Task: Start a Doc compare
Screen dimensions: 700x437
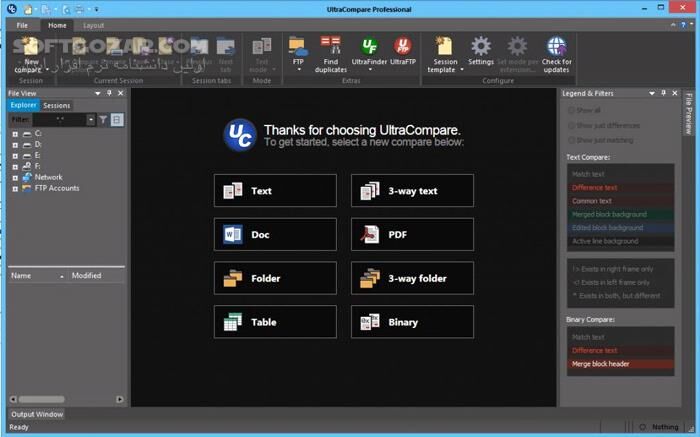Action: (x=275, y=234)
